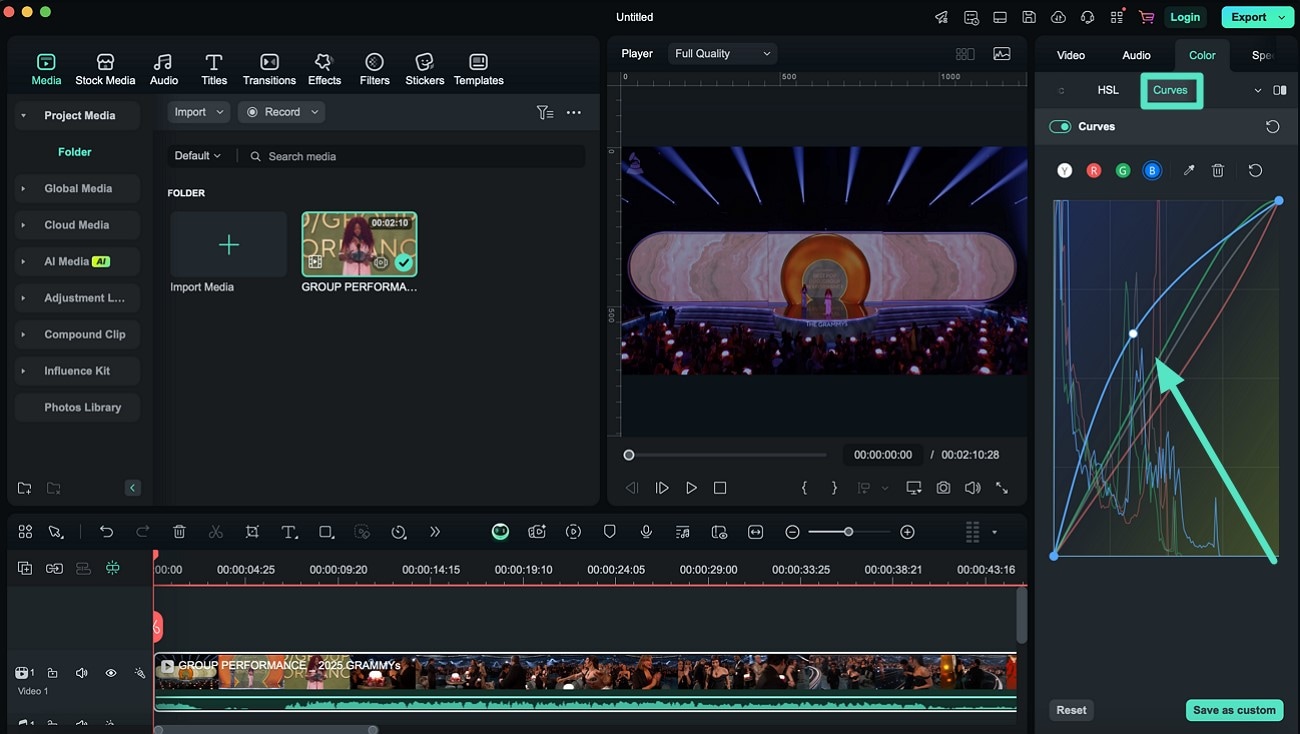The width and height of the screenshot is (1300, 734).
Task: Show more timeline tools with double chevron
Action: (x=434, y=532)
